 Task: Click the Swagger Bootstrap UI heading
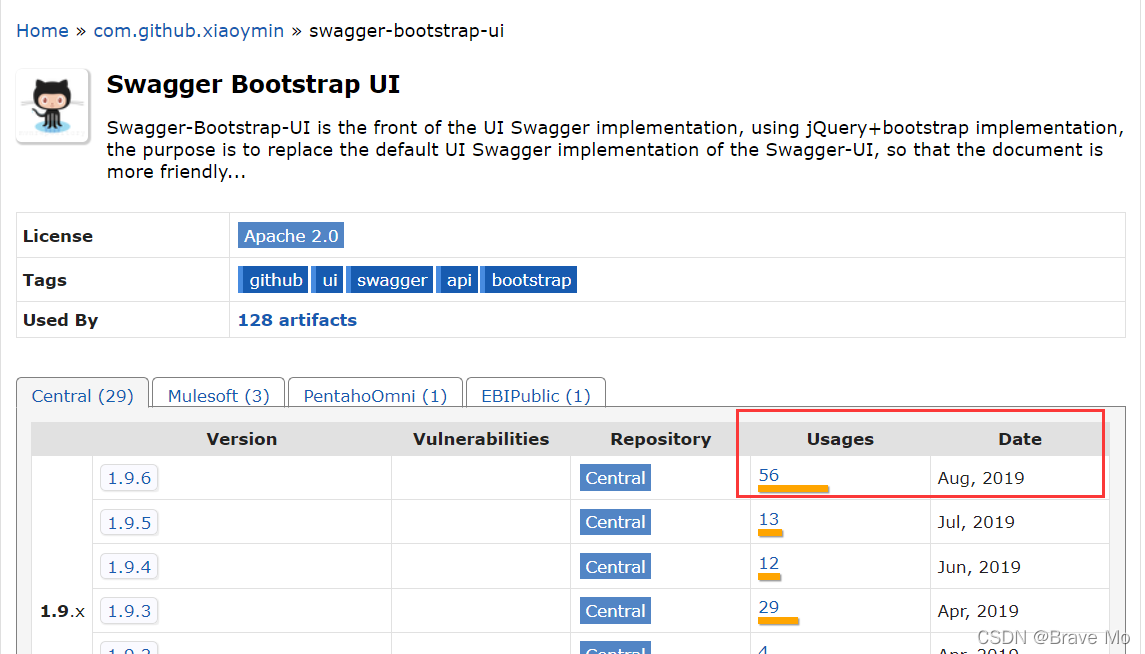(253, 84)
